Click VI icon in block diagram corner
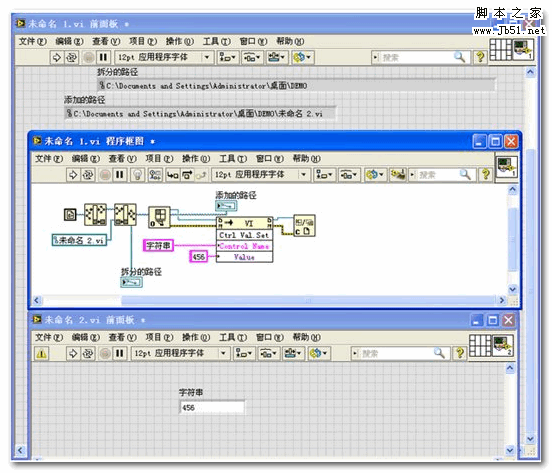This screenshot has height=473, width=552. pos(506,168)
